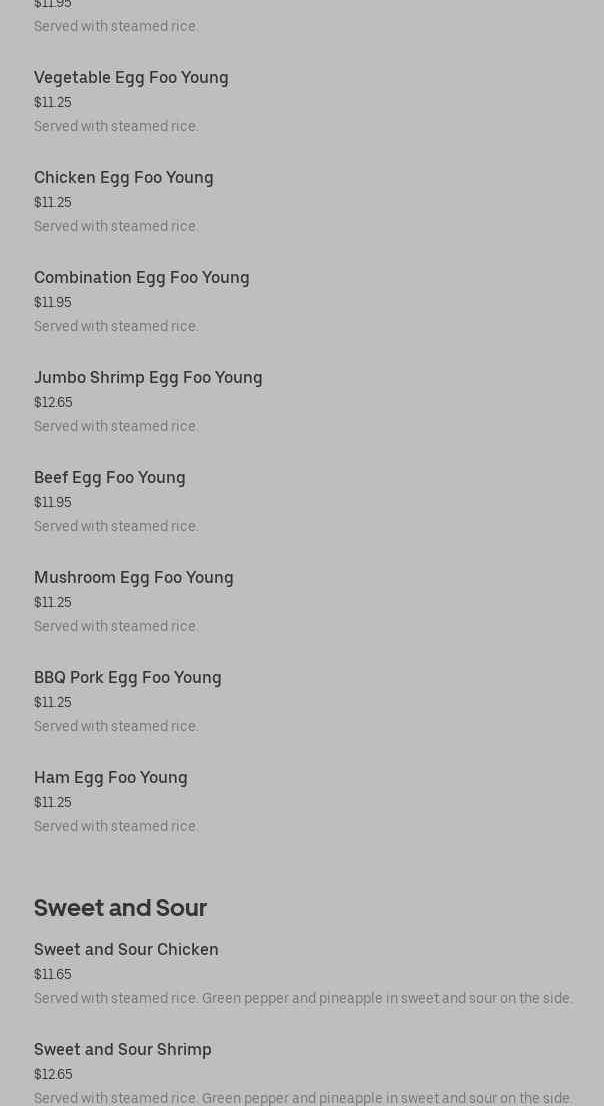Select the Beef Egg Foo Young item
604x1106 pixels.
pyautogui.click(x=110, y=478)
